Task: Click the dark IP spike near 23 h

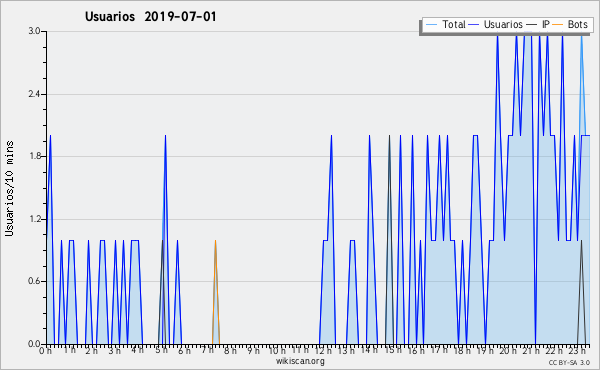Action: [x=582, y=292]
